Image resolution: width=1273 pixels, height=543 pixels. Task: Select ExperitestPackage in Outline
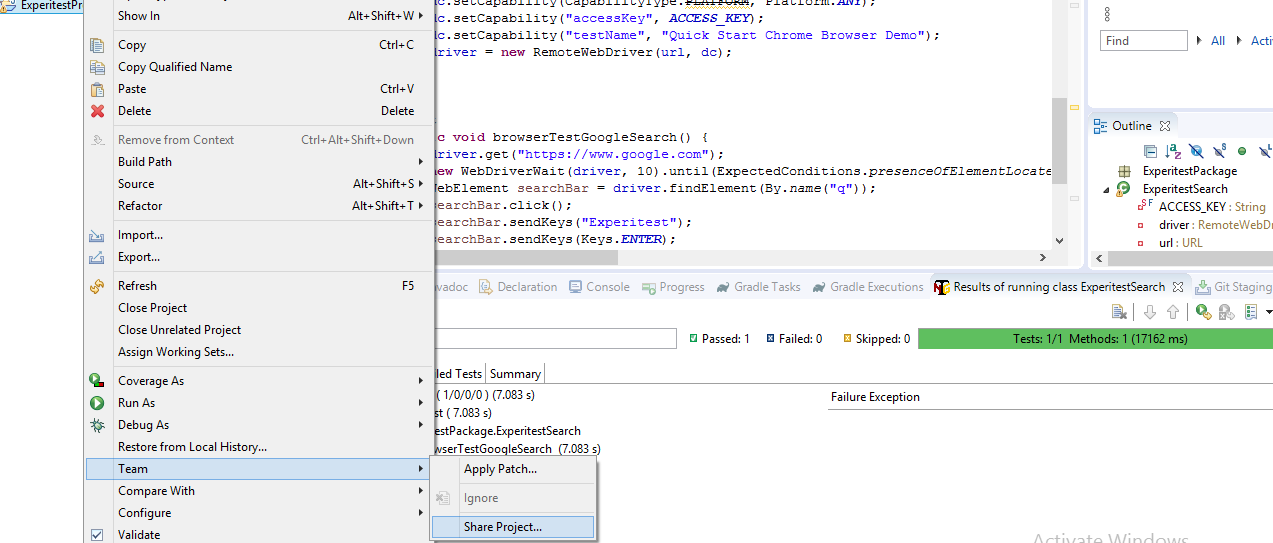pyautogui.click(x=1189, y=171)
